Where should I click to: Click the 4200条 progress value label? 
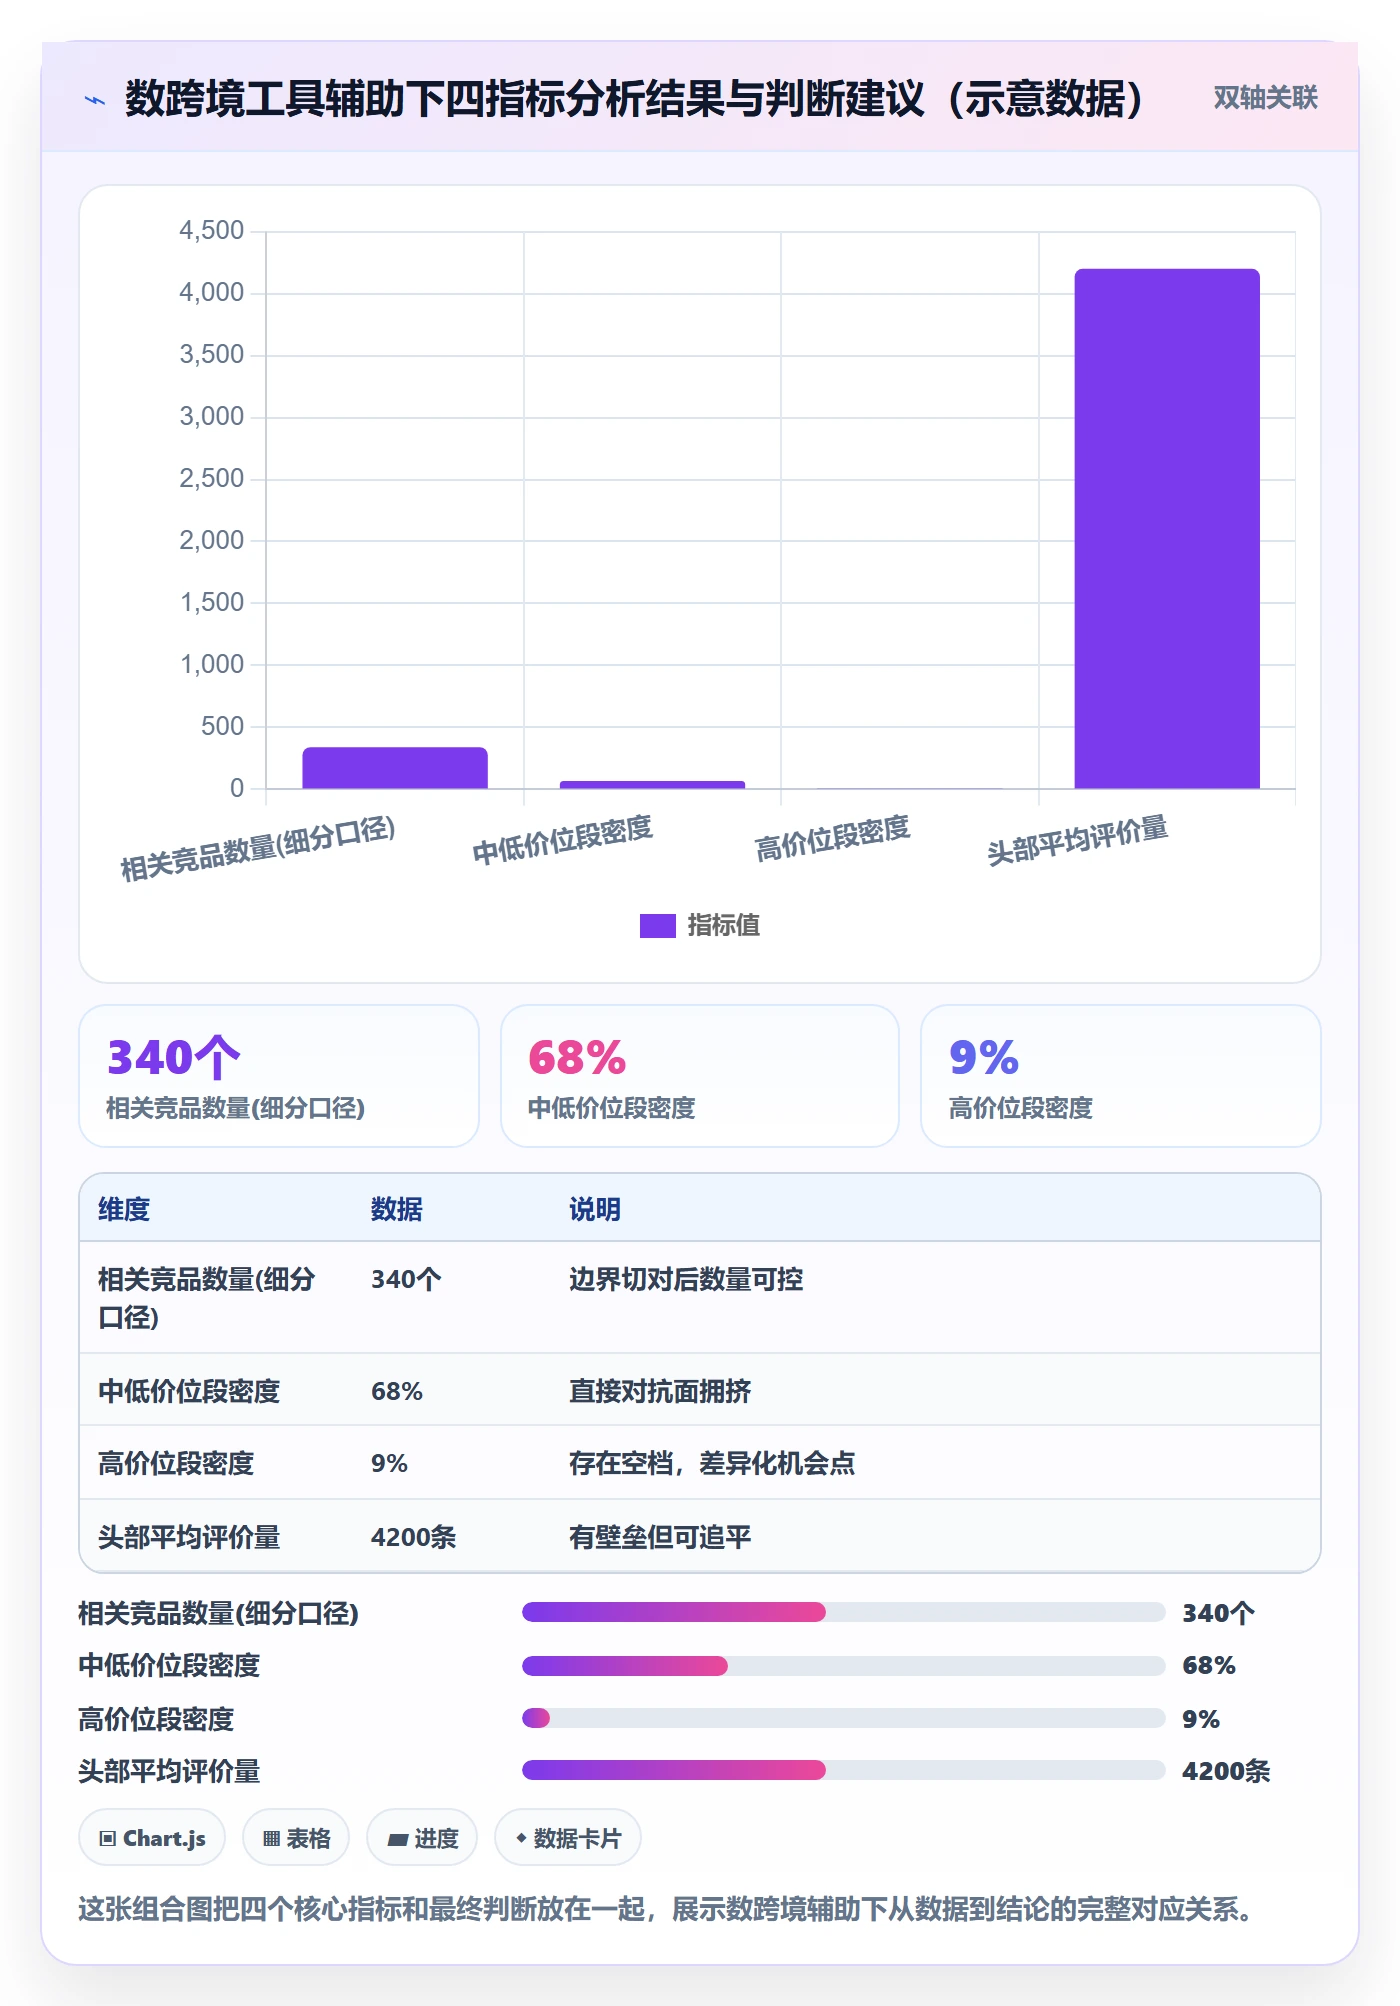tap(1226, 1771)
